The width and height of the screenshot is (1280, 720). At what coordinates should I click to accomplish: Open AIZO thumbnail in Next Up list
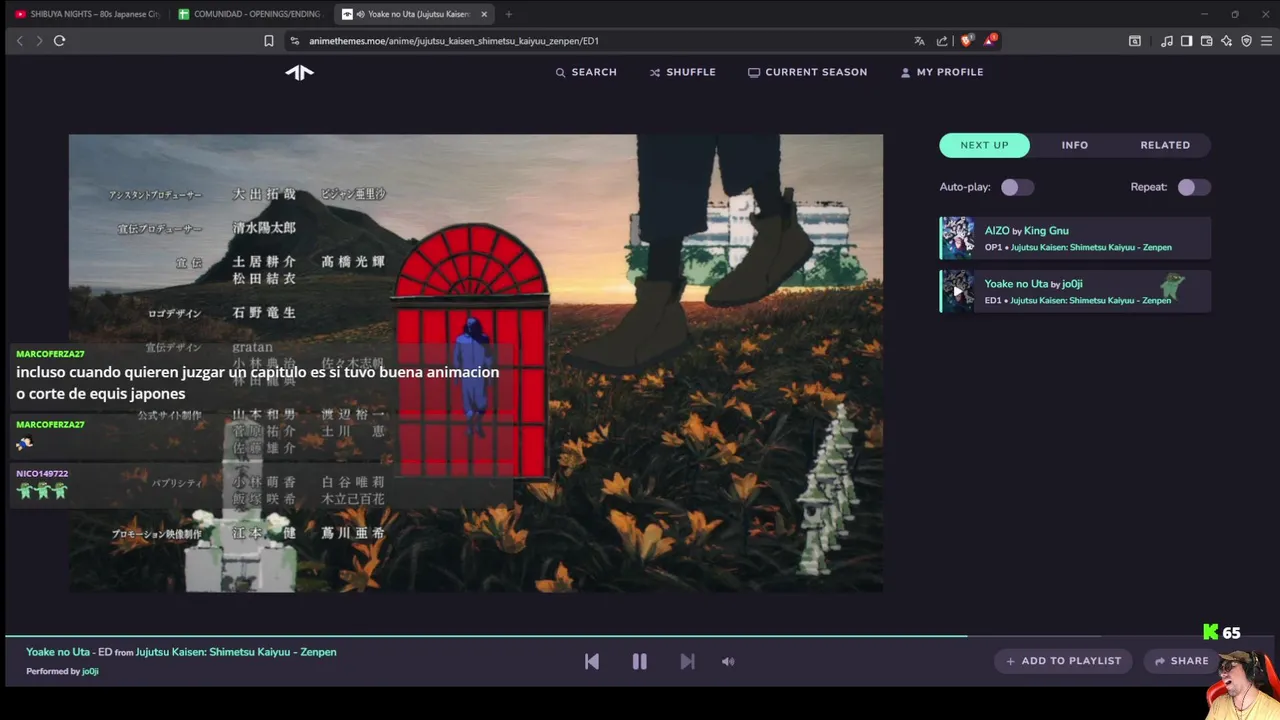click(x=957, y=238)
